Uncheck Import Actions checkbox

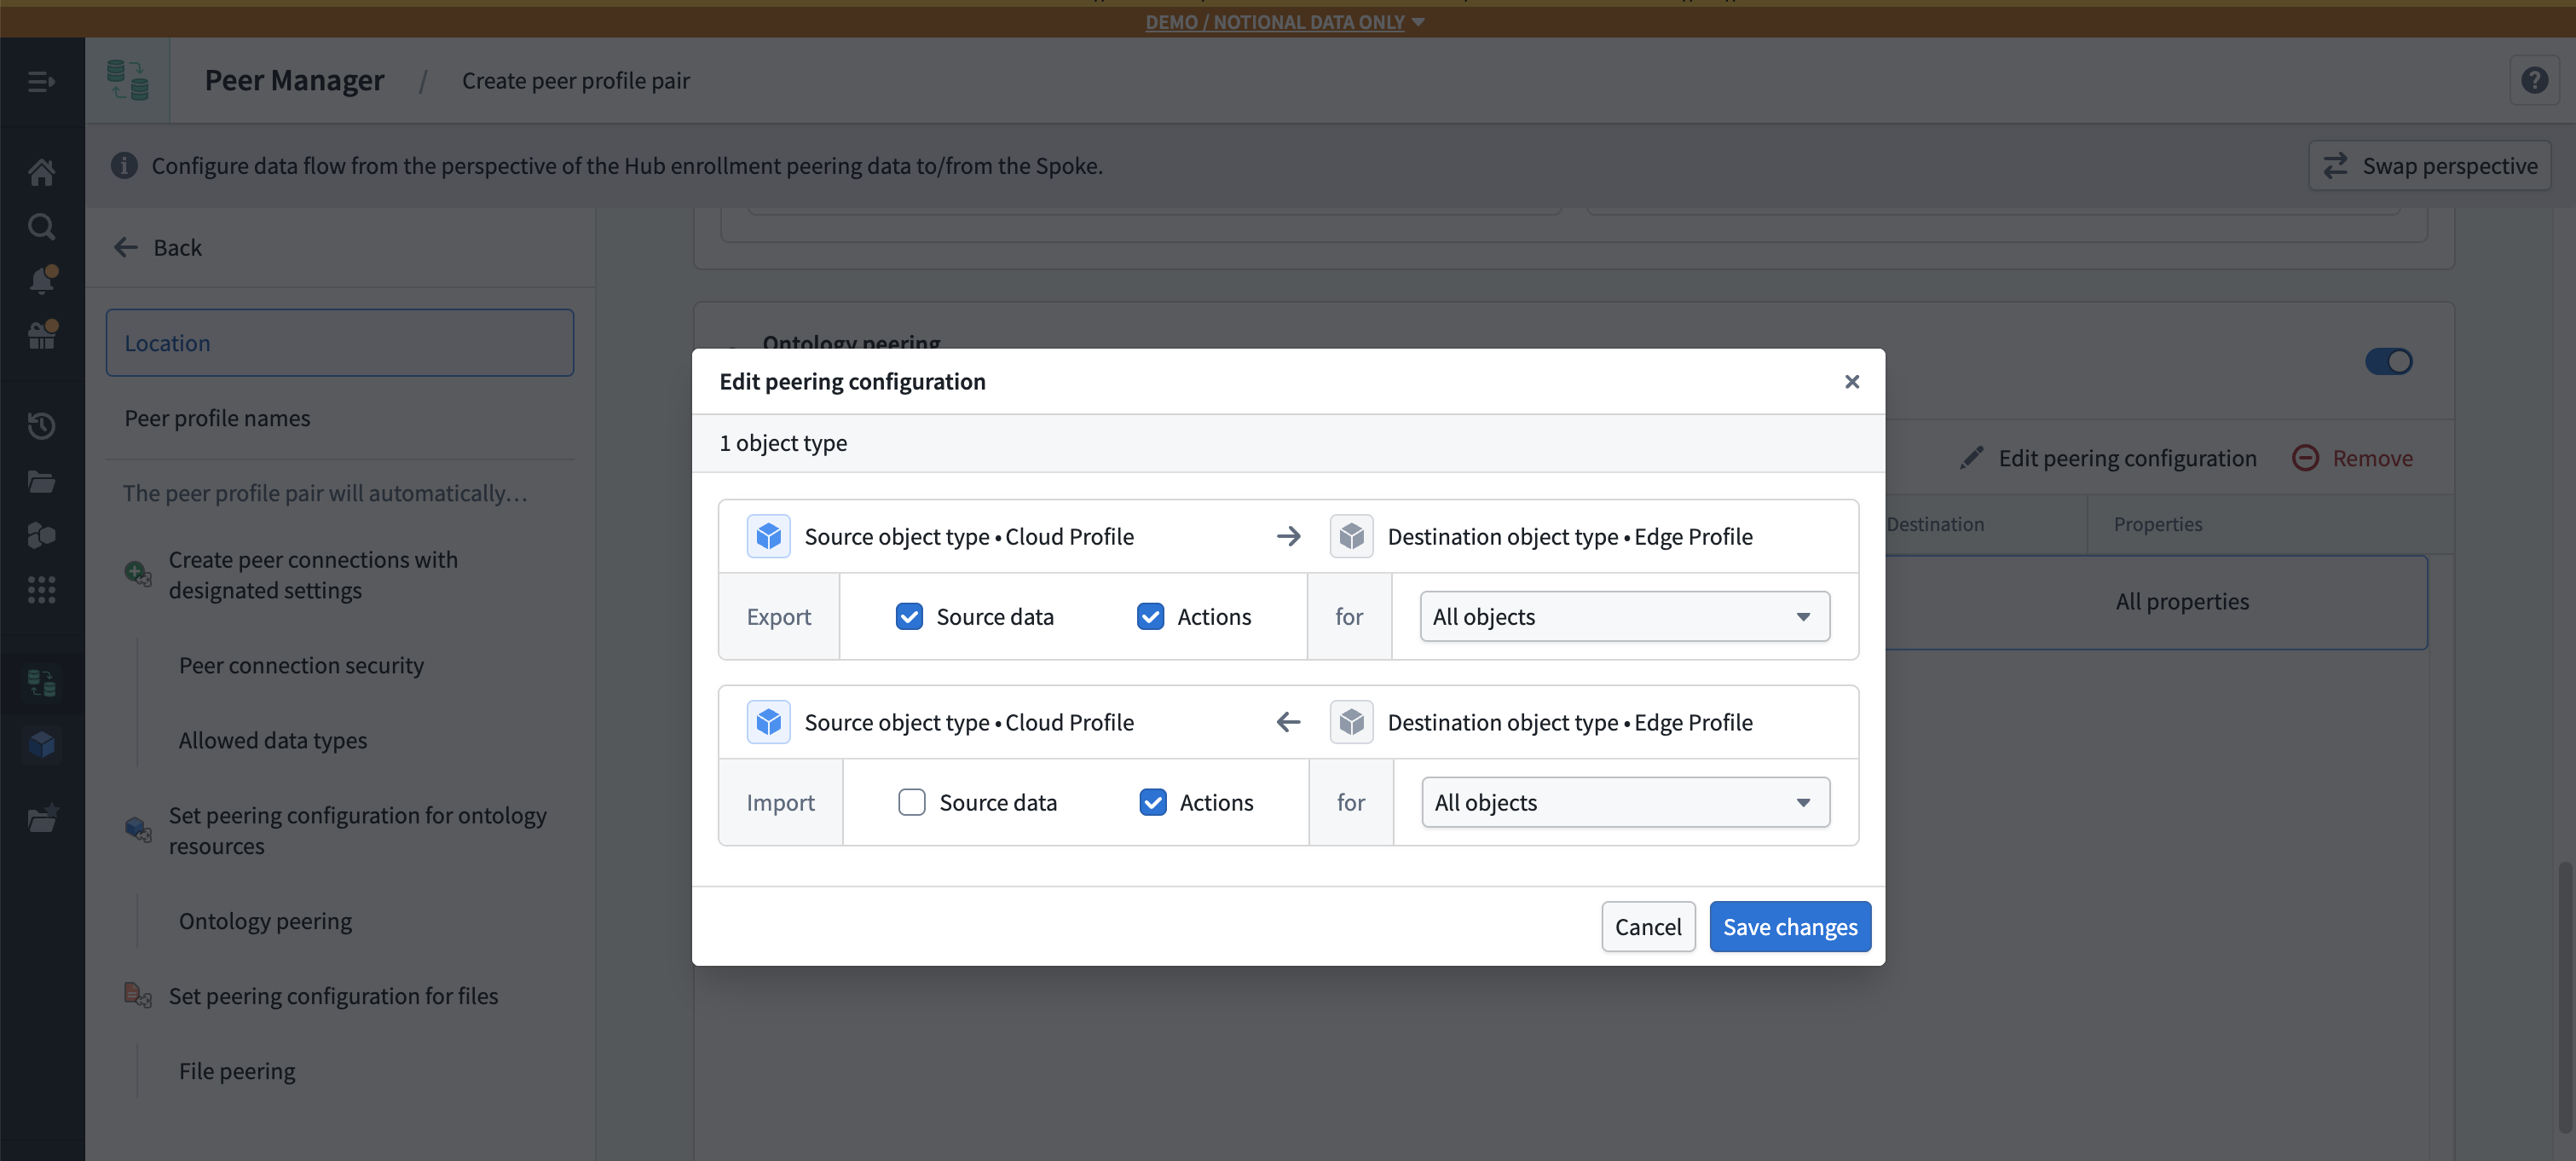click(x=1152, y=802)
